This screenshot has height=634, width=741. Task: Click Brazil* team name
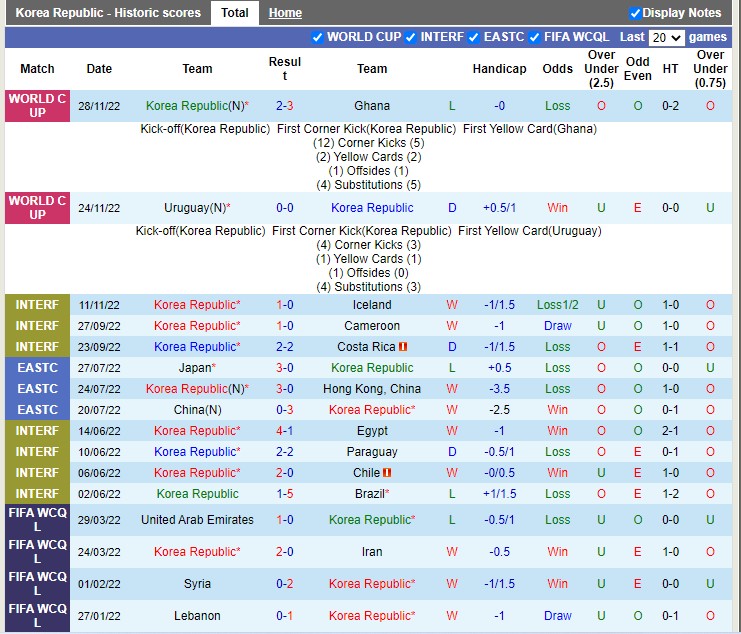372,494
